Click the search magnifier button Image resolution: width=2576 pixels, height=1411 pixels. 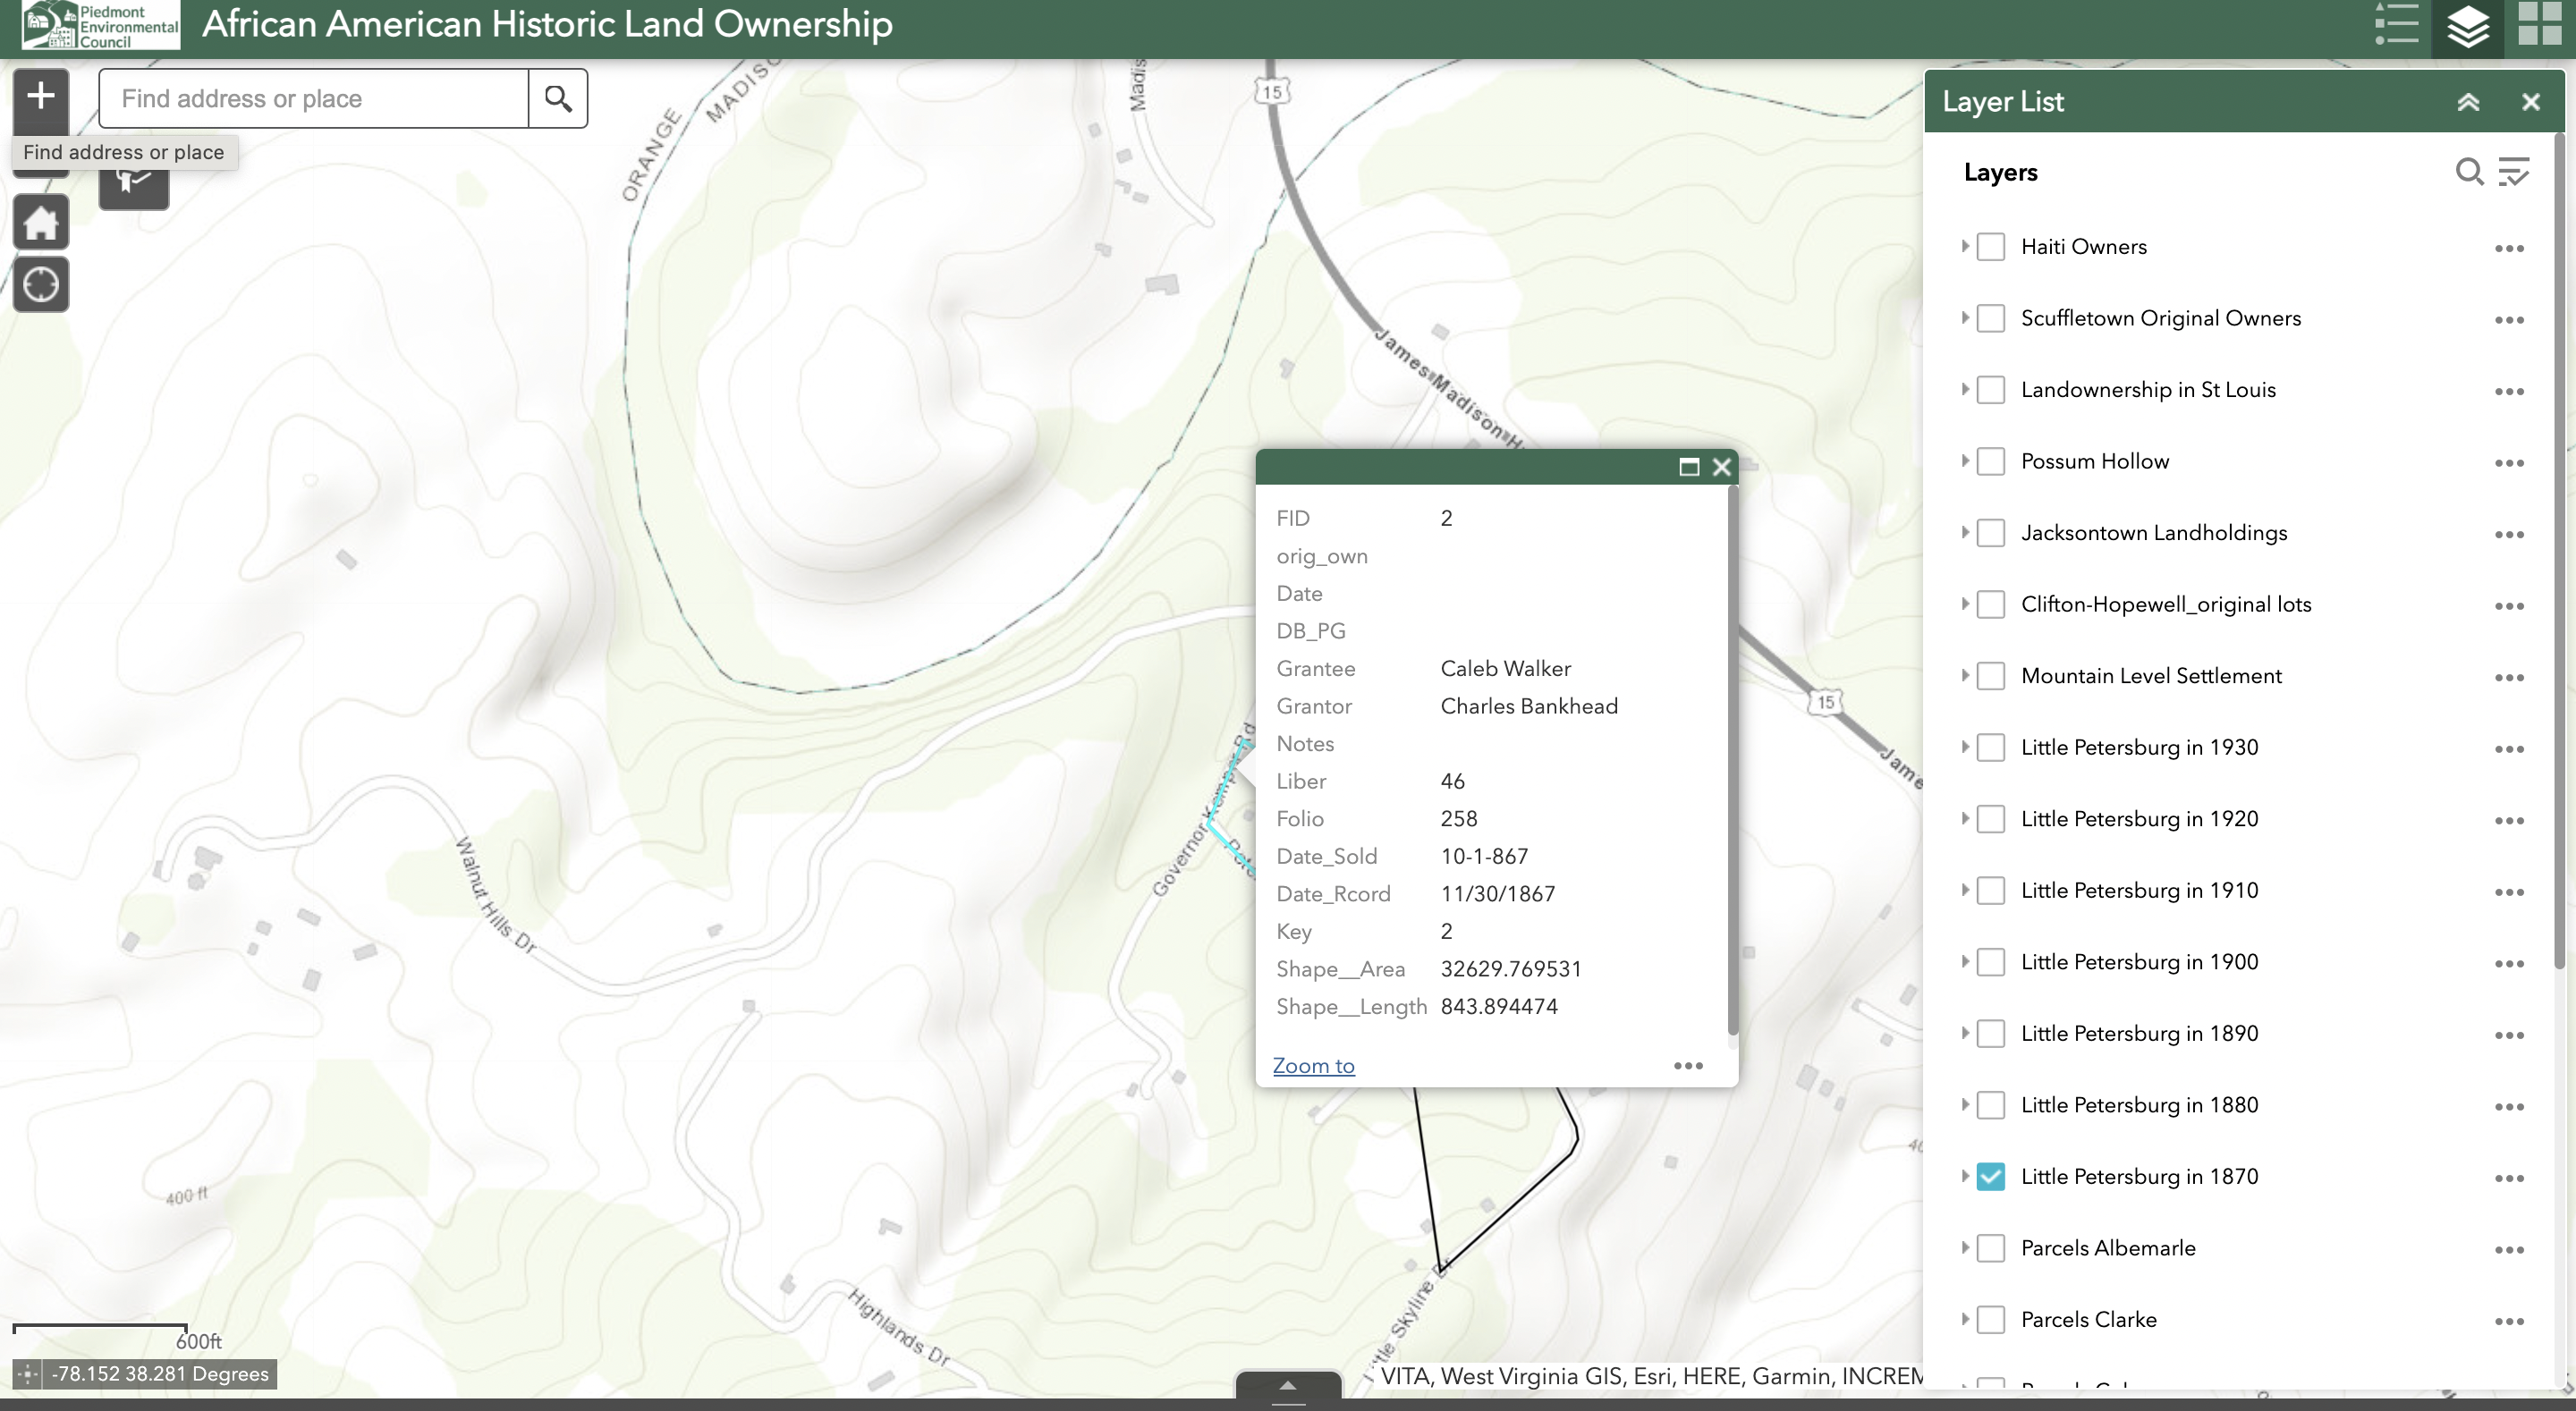(558, 98)
